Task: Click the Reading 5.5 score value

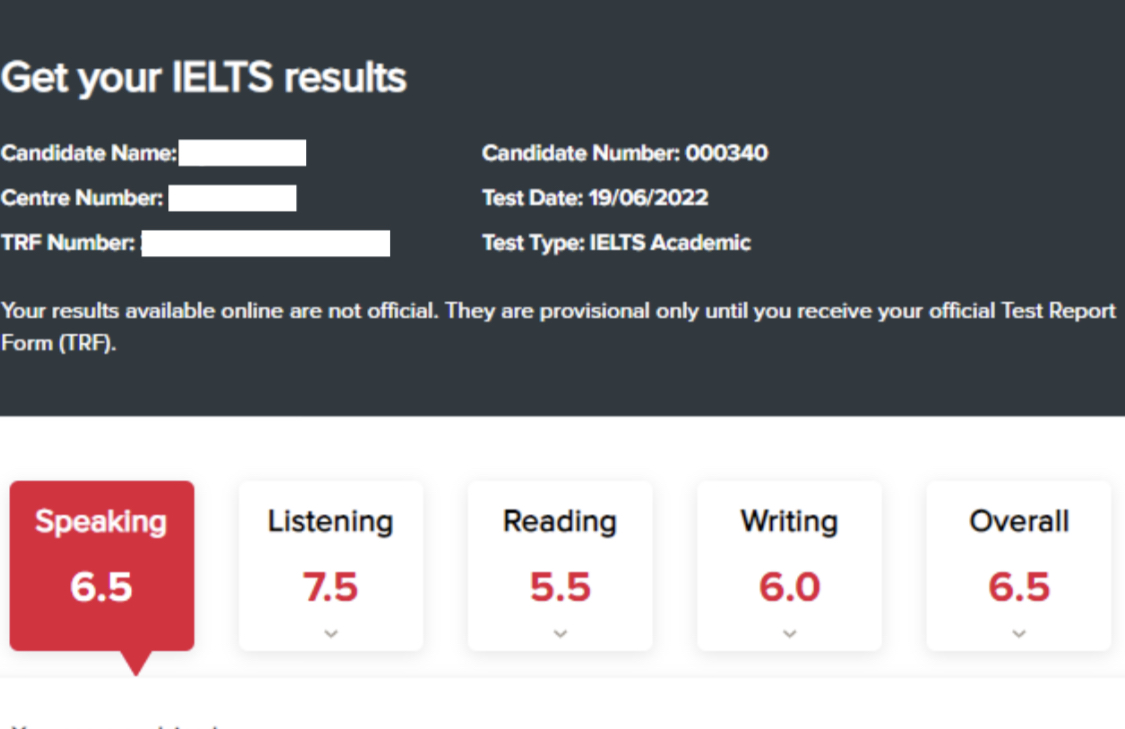Action: [560, 587]
